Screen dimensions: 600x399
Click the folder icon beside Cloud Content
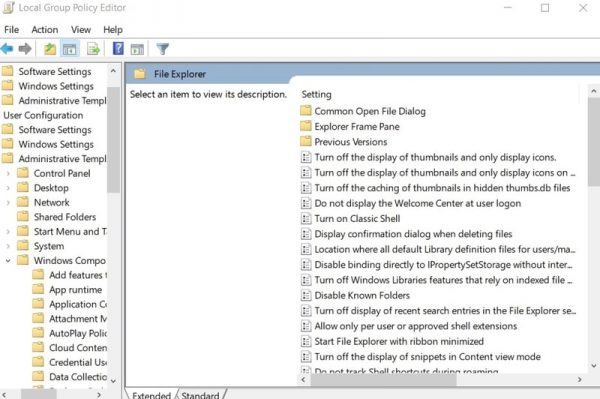(x=38, y=347)
